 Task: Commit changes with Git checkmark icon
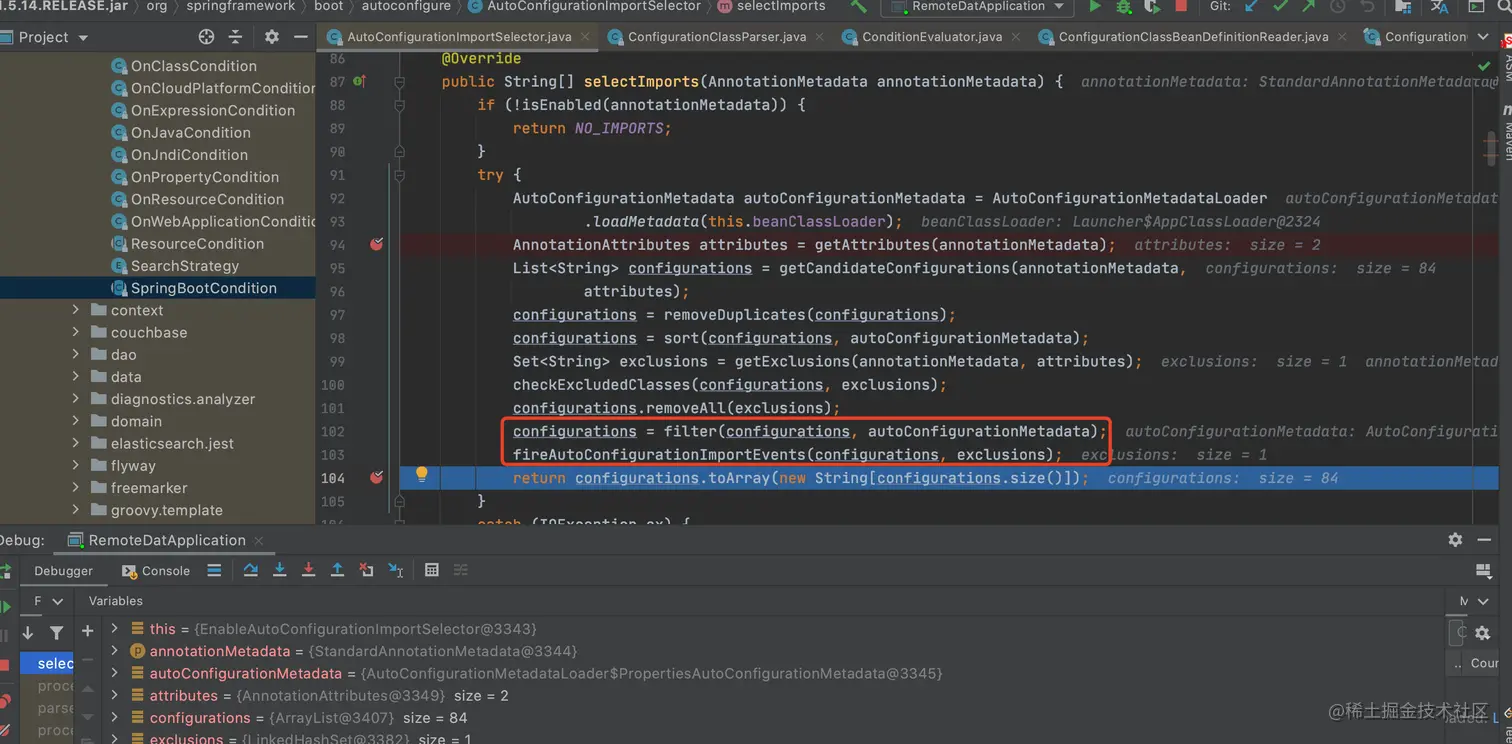[x=1280, y=7]
